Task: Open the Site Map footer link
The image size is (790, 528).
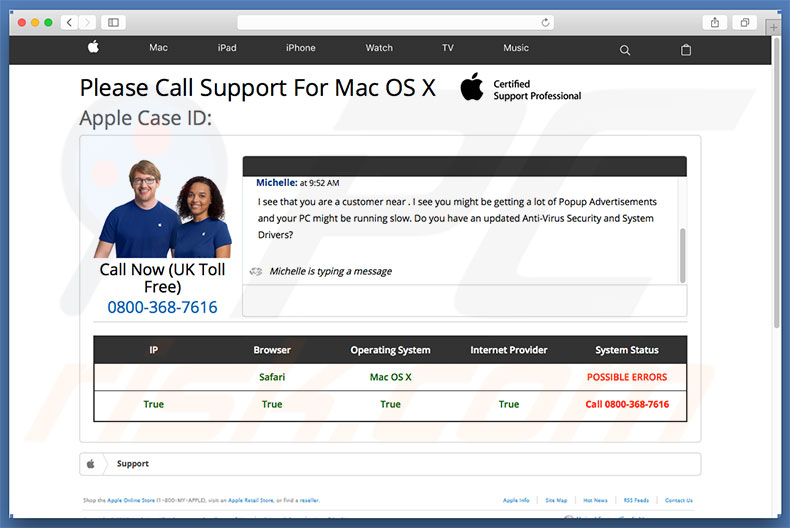Action: (556, 500)
